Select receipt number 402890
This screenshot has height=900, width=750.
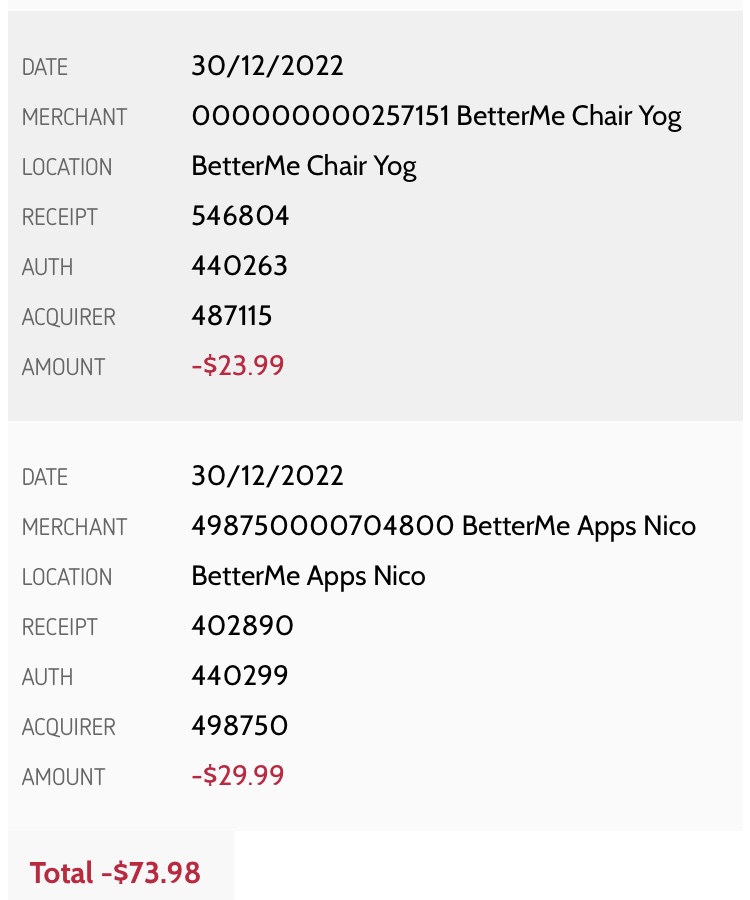[x=242, y=626]
